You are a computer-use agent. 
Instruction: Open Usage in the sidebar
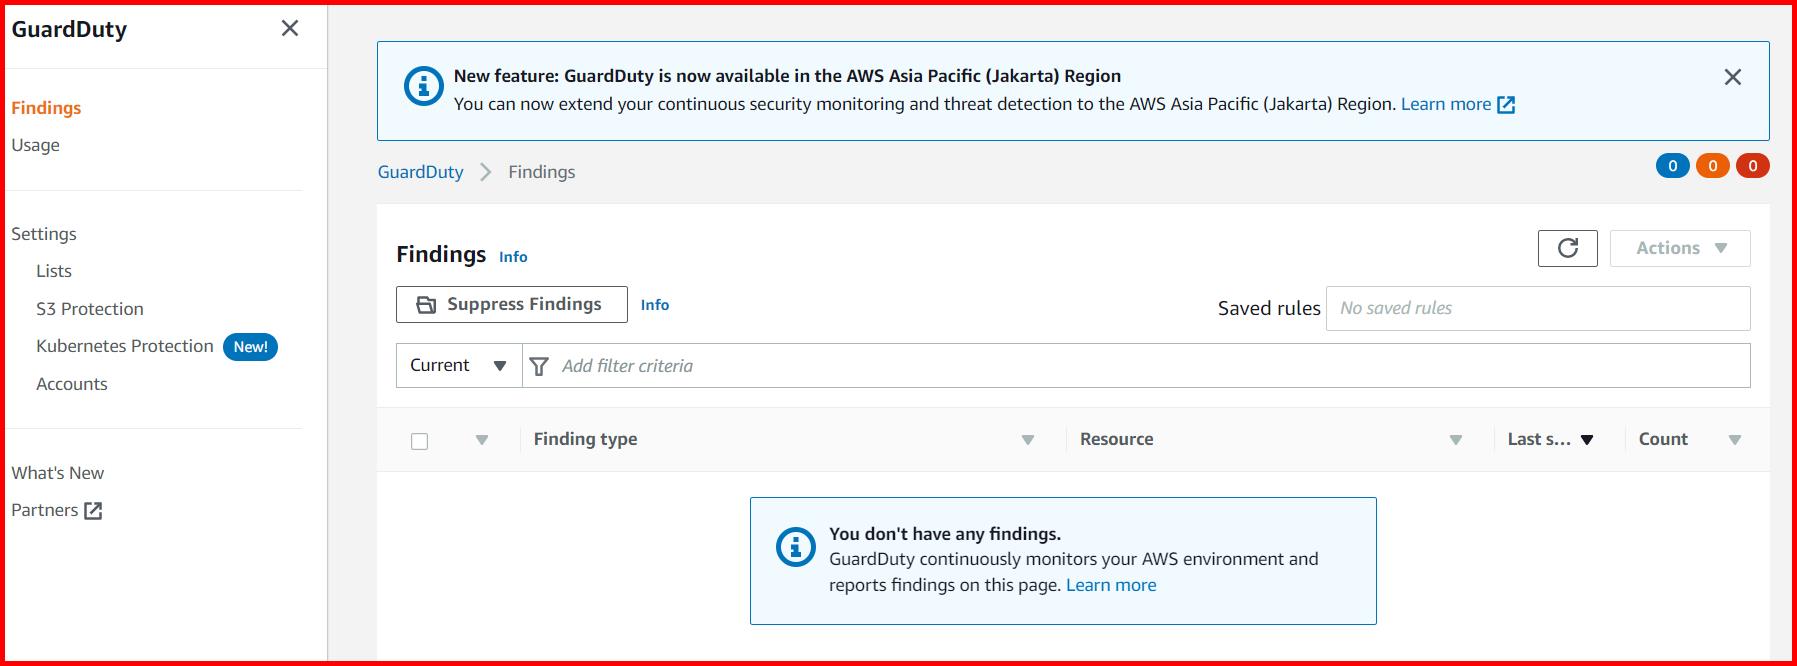tap(36, 145)
